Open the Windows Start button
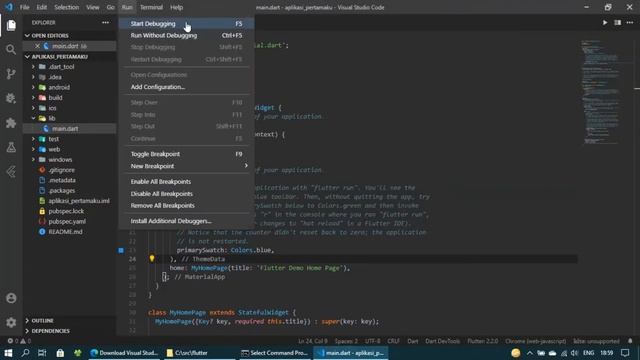The height and width of the screenshot is (360, 640). point(8,353)
